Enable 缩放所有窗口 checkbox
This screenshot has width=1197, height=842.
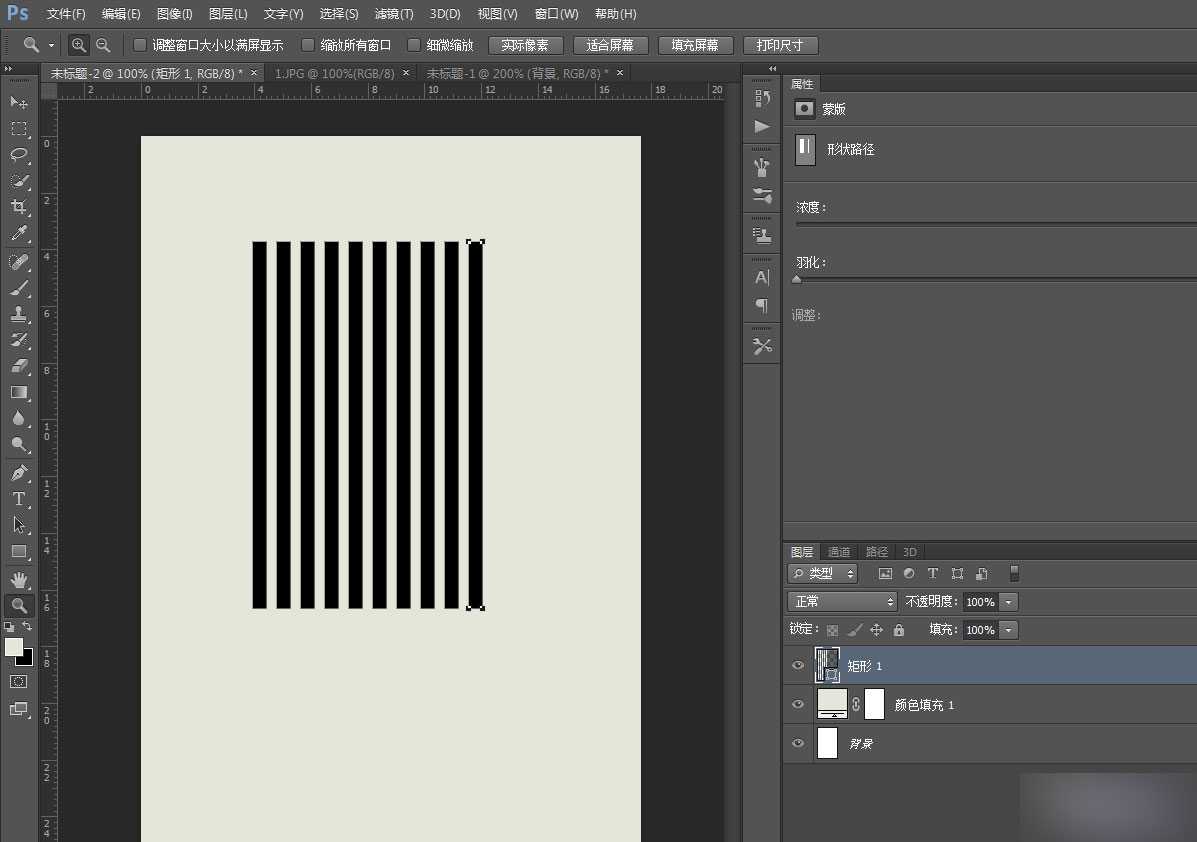click(x=308, y=45)
